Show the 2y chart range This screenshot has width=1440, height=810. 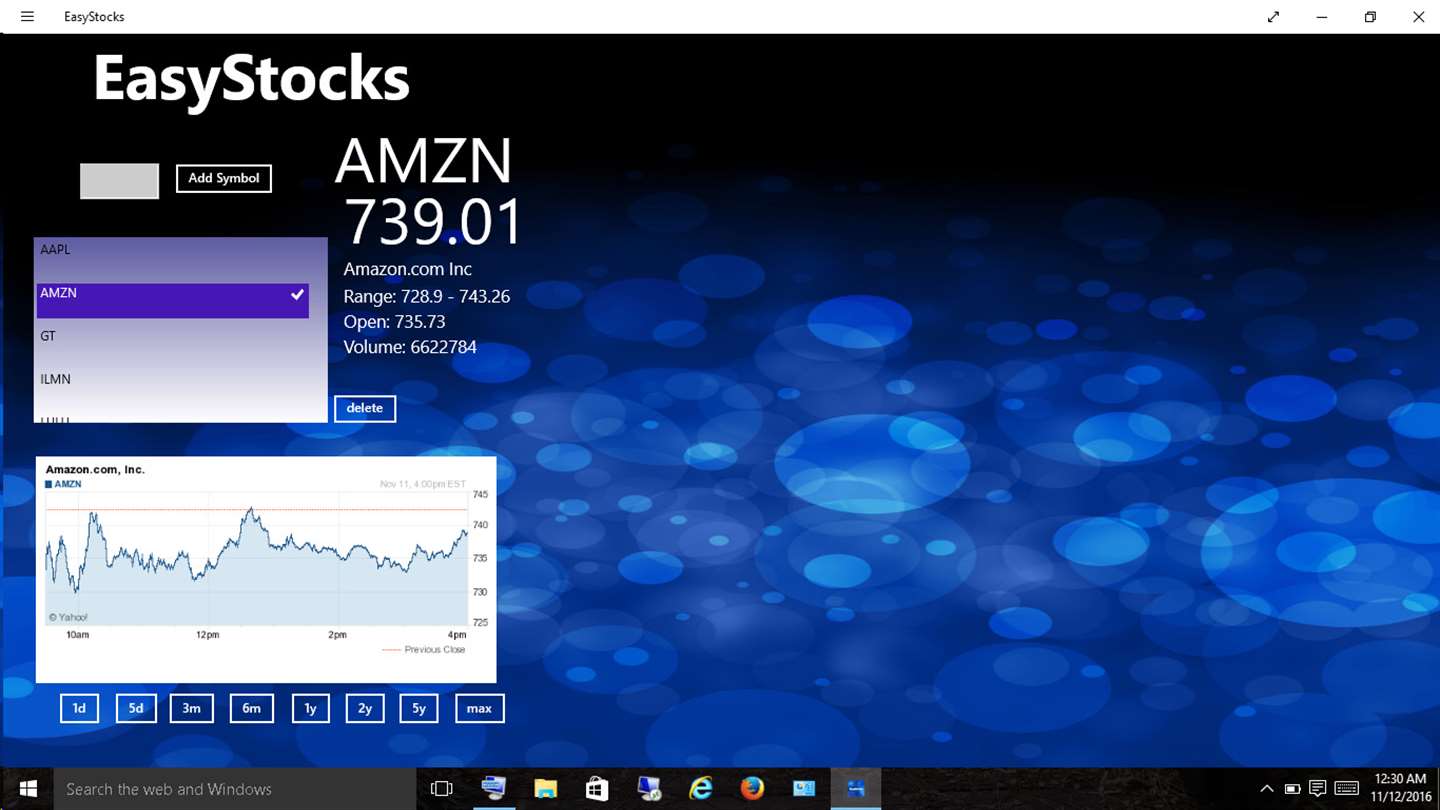365,708
